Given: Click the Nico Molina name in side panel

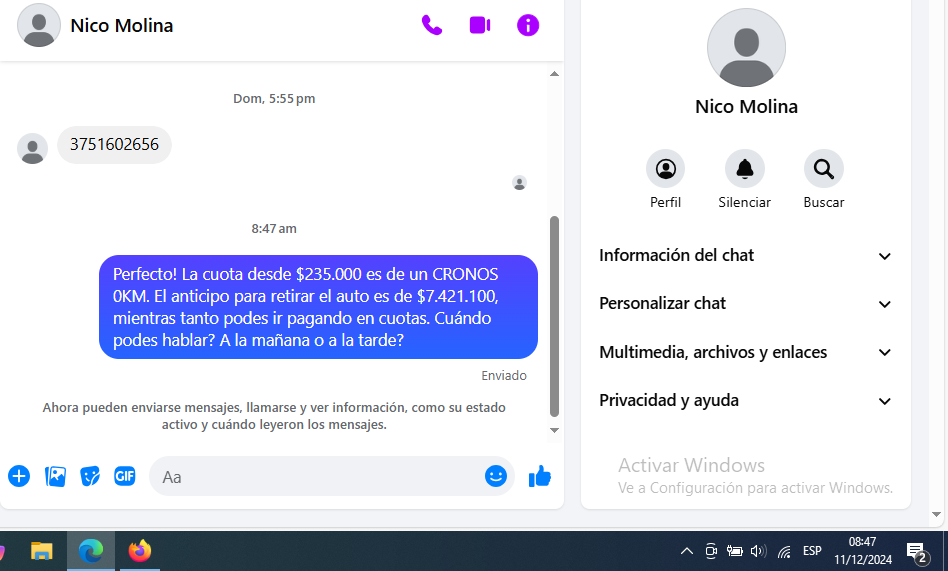Looking at the screenshot, I should point(746,106).
